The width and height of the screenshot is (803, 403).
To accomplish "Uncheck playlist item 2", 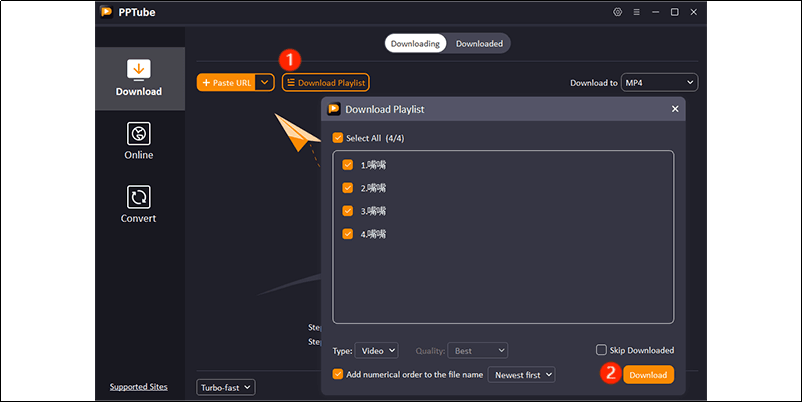I will click(348, 188).
